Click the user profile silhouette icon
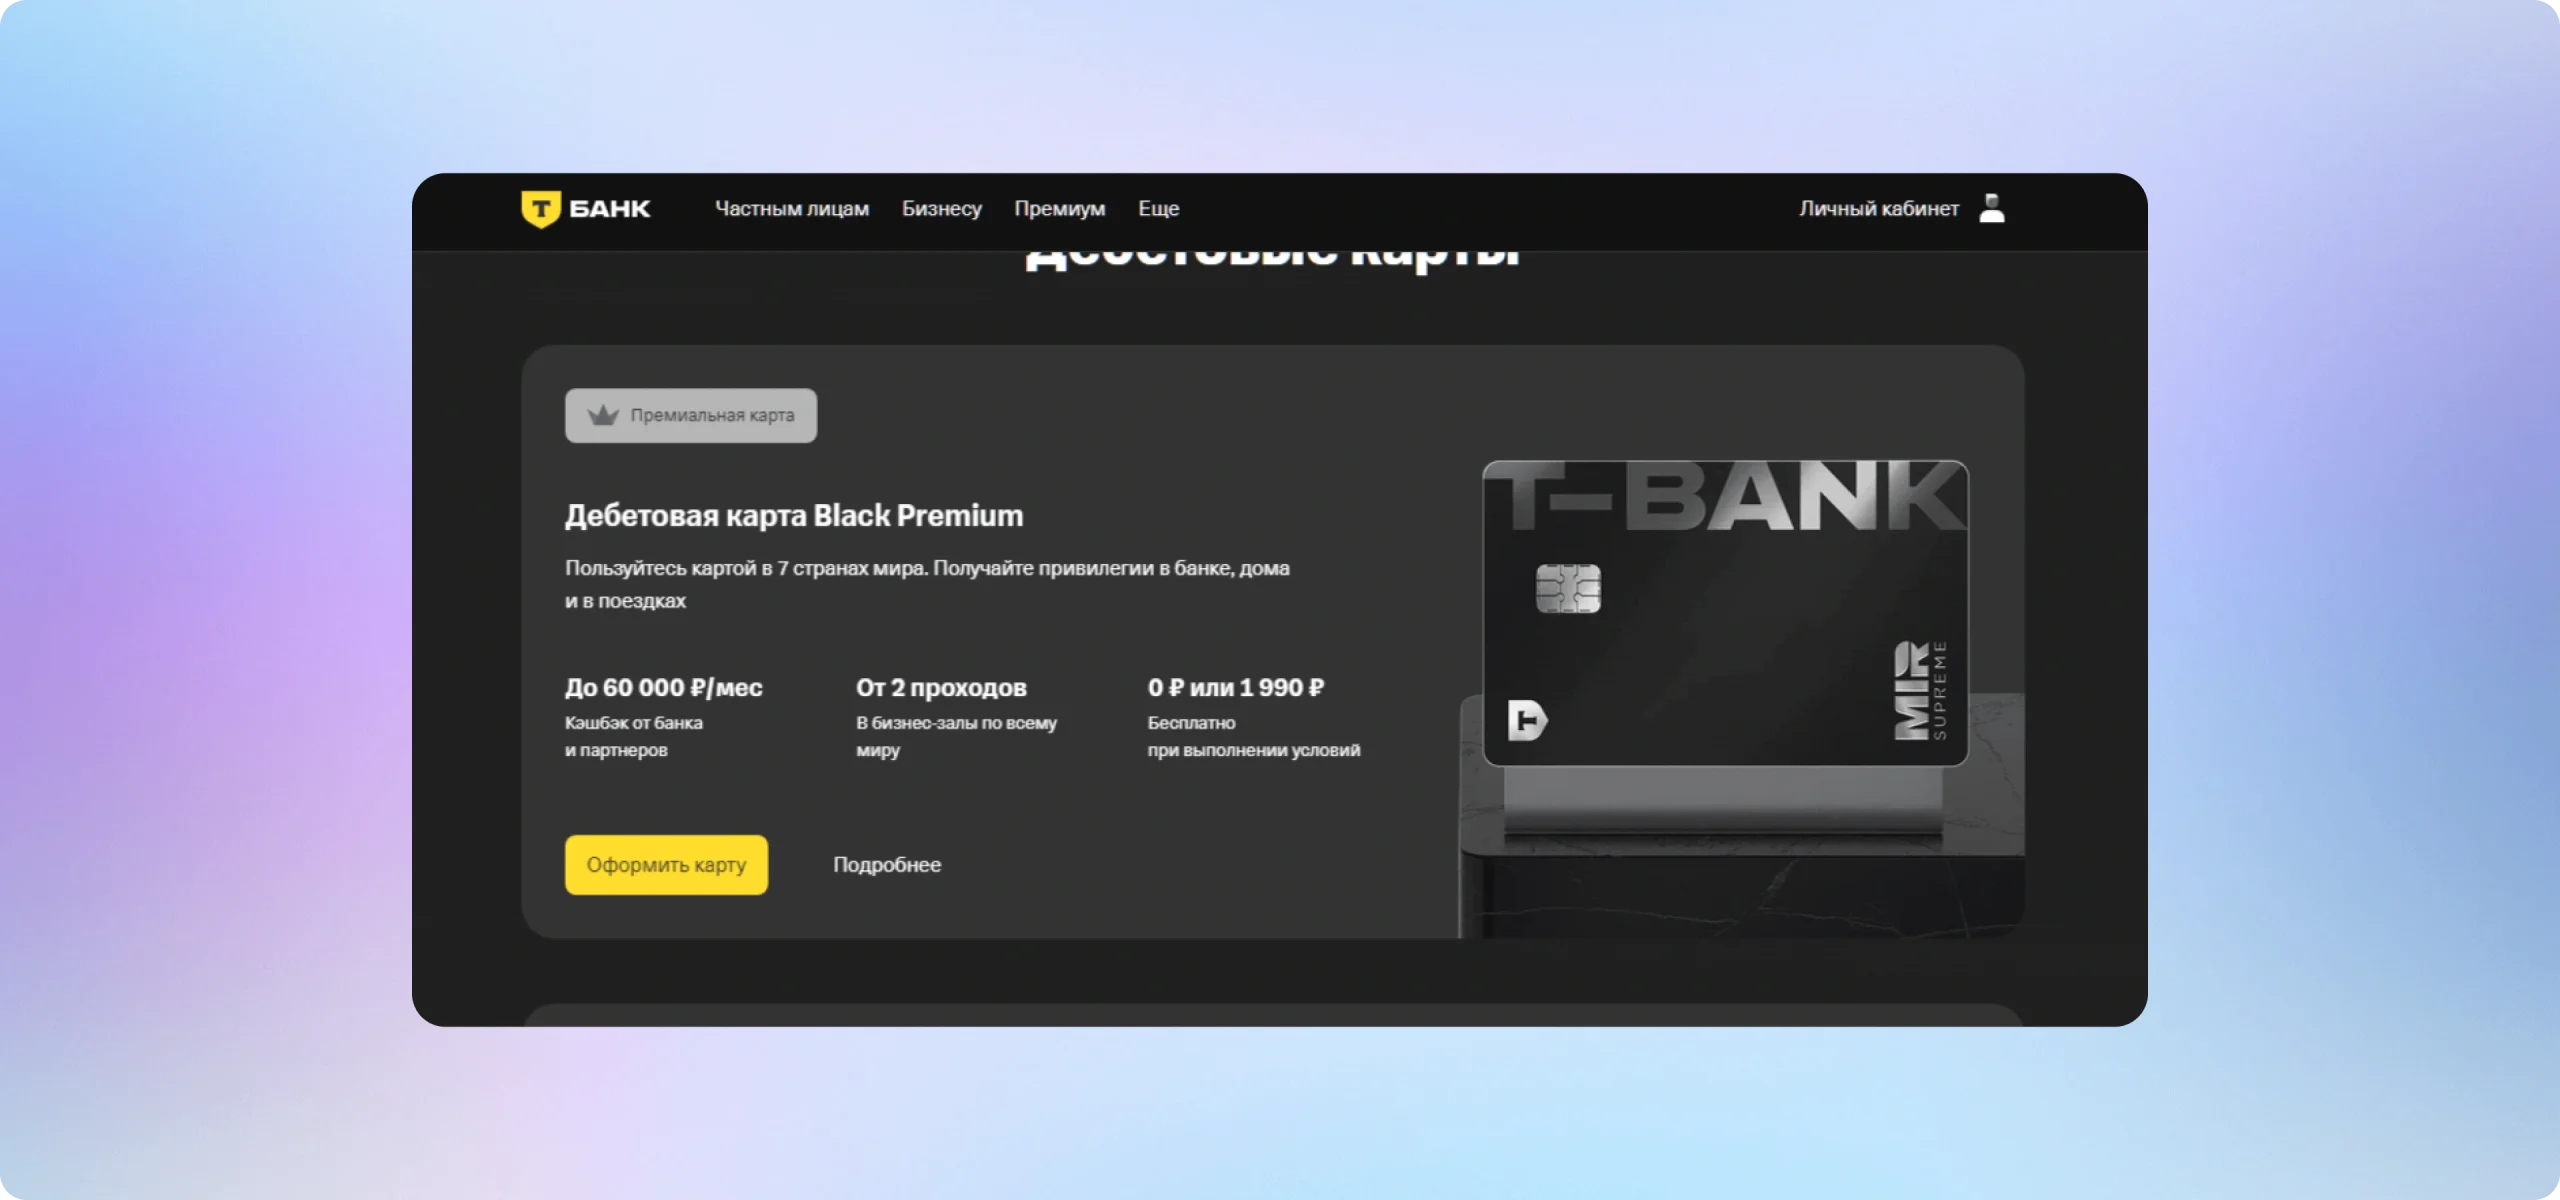Viewport: 2560px width, 1200px height. pos(1991,208)
